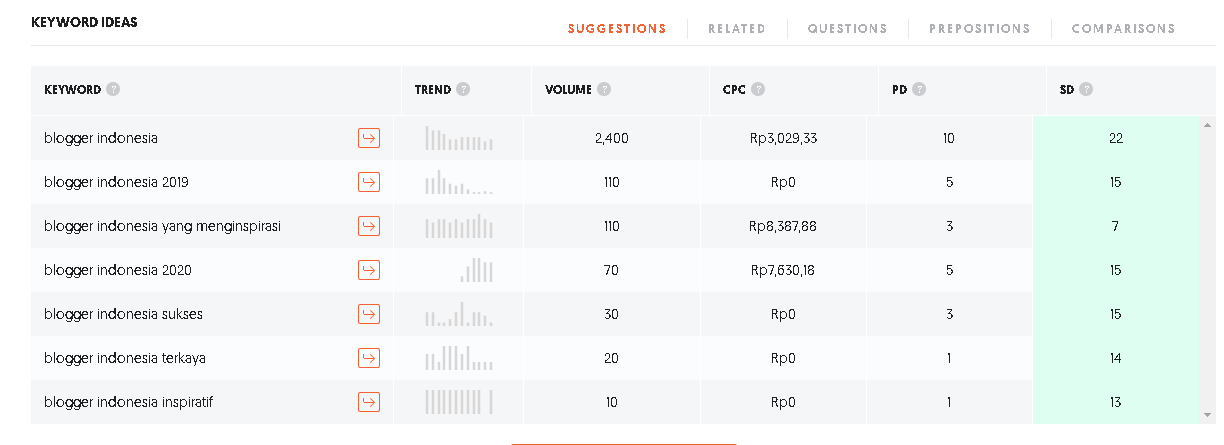Image resolution: width=1224 pixels, height=445 pixels.
Task: Click help icon beside TREND header
Action: (463, 89)
